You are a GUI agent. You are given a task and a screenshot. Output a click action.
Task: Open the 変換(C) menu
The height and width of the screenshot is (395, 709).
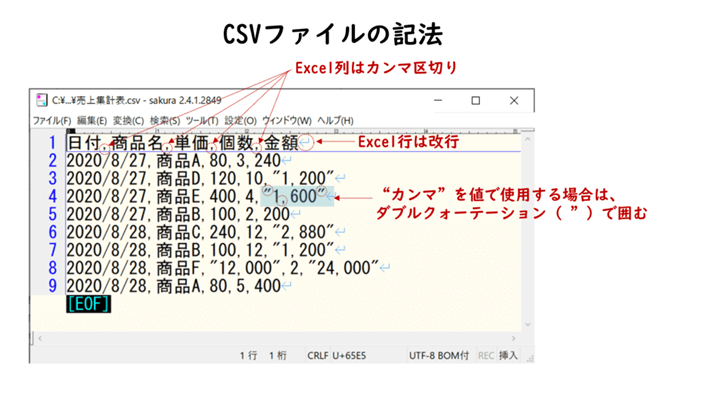click(128, 121)
